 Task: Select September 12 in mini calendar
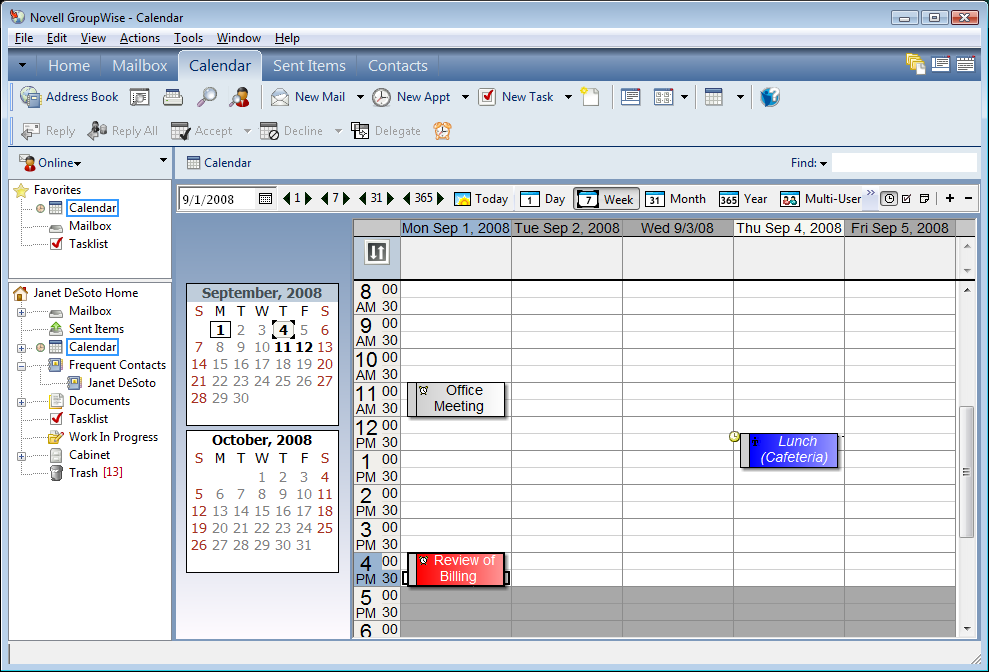pyautogui.click(x=304, y=347)
